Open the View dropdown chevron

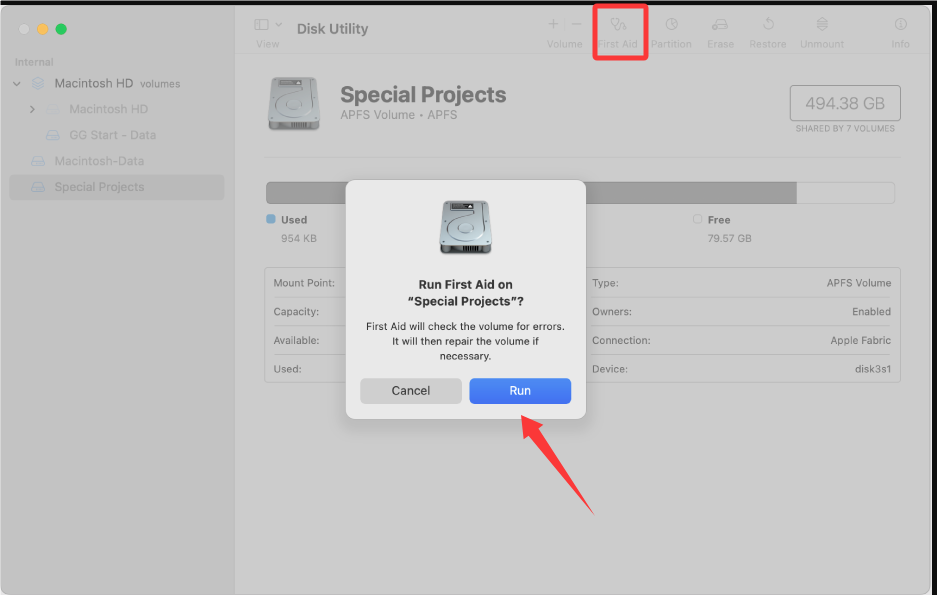pos(278,24)
